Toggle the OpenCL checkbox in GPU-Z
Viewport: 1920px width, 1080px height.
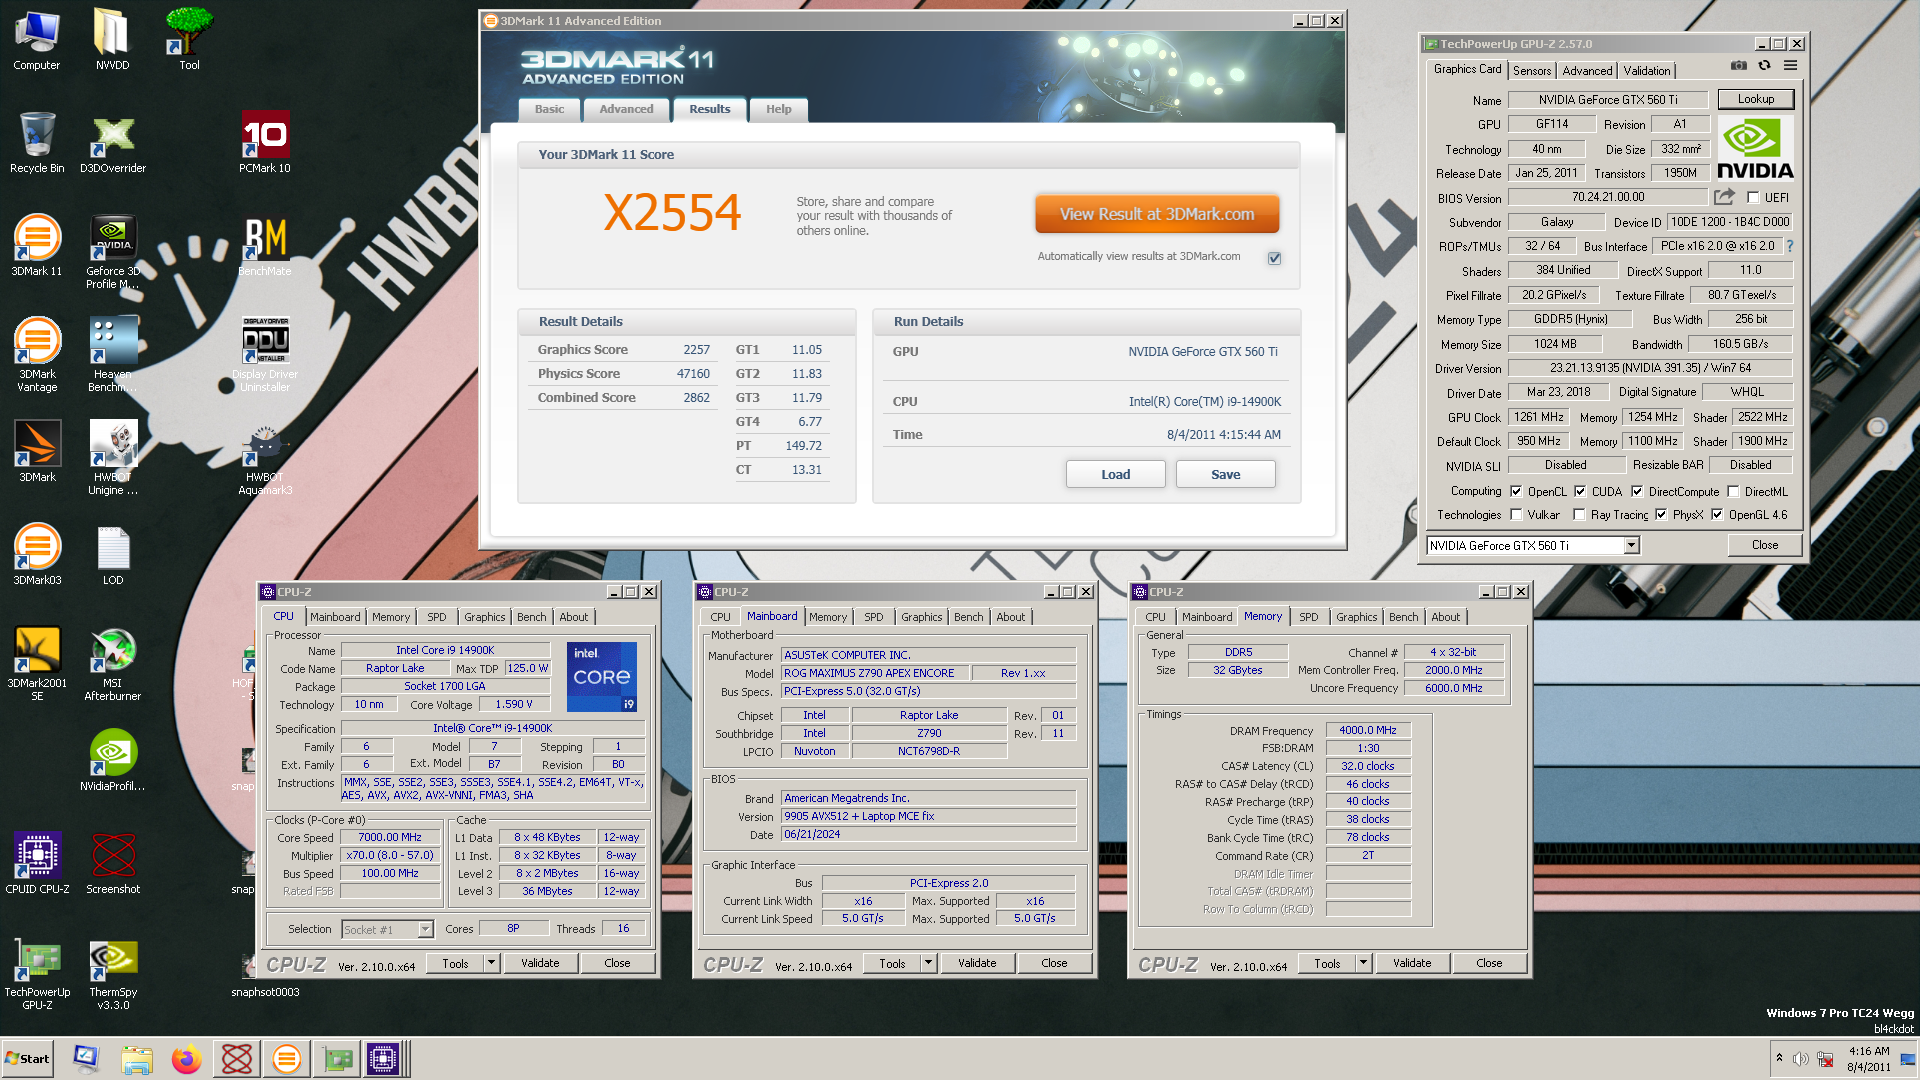(x=1516, y=491)
